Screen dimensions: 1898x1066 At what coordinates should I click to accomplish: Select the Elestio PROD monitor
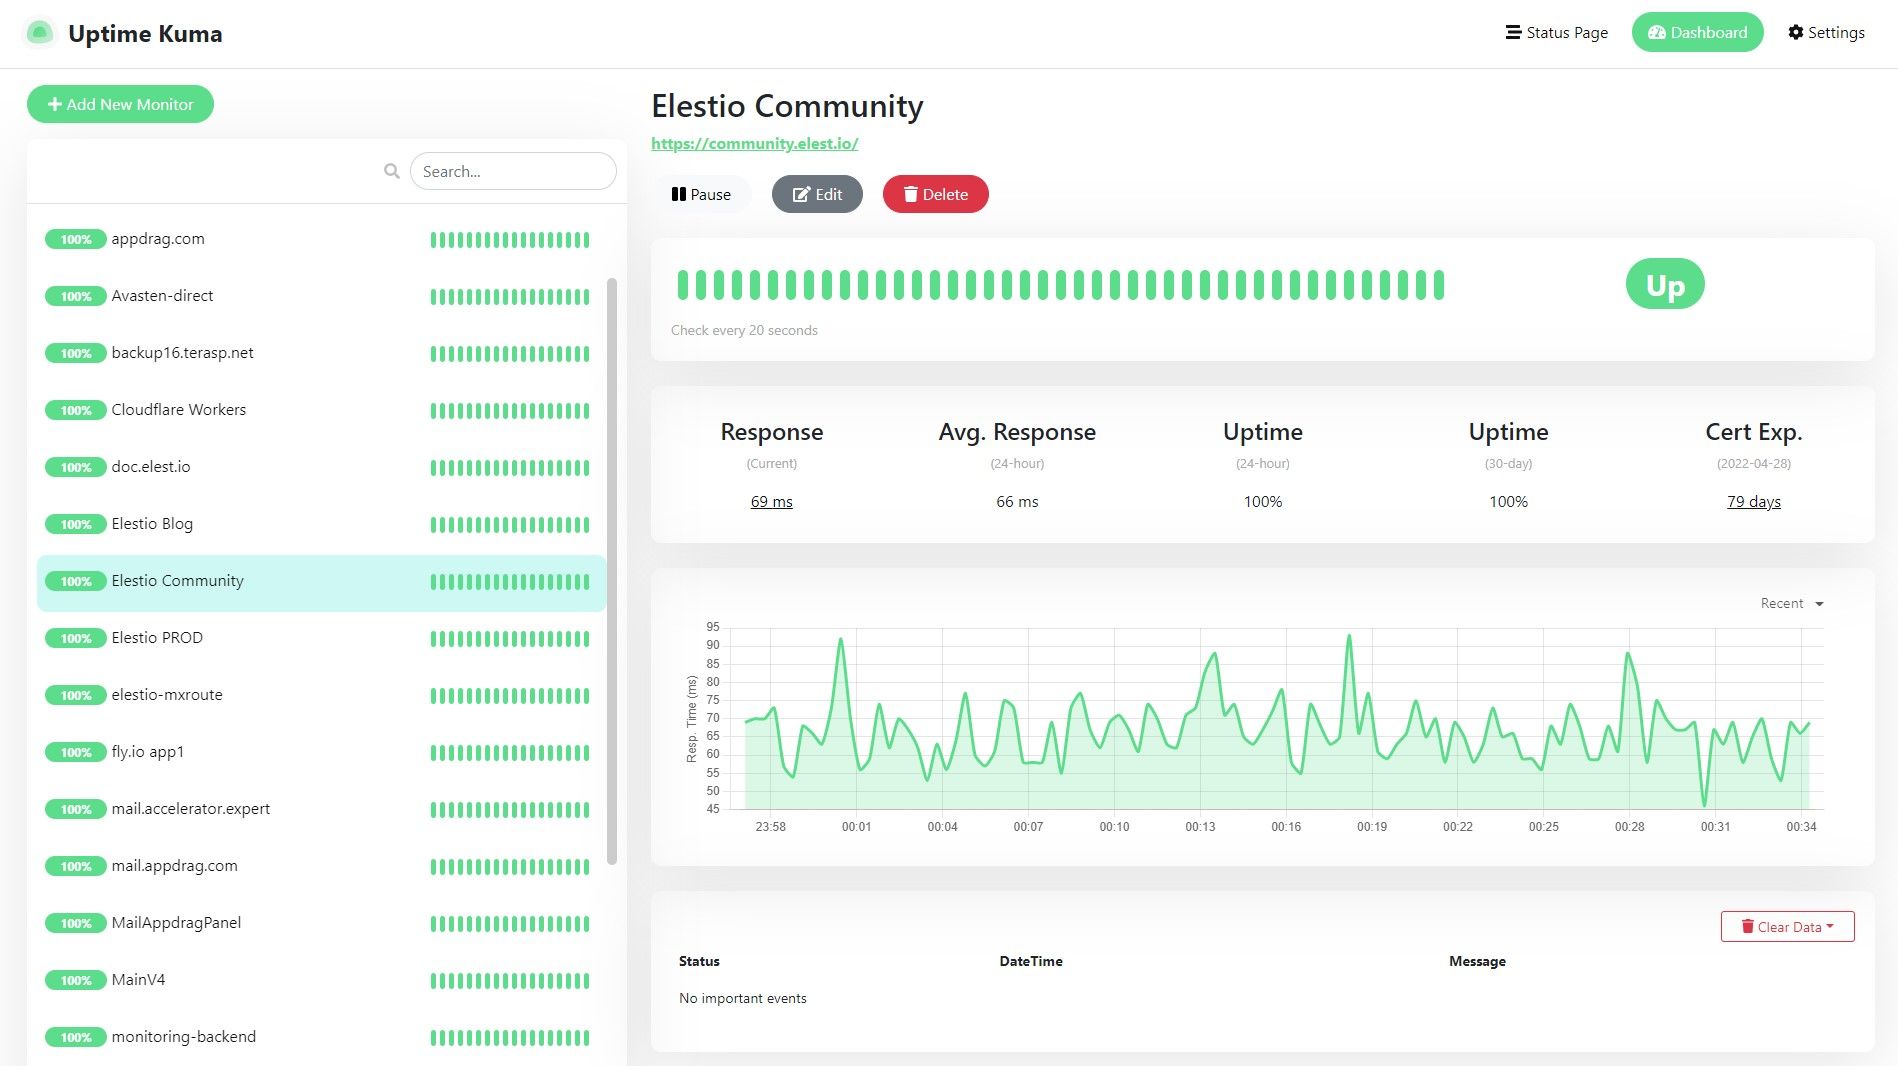pyautogui.click(x=157, y=638)
